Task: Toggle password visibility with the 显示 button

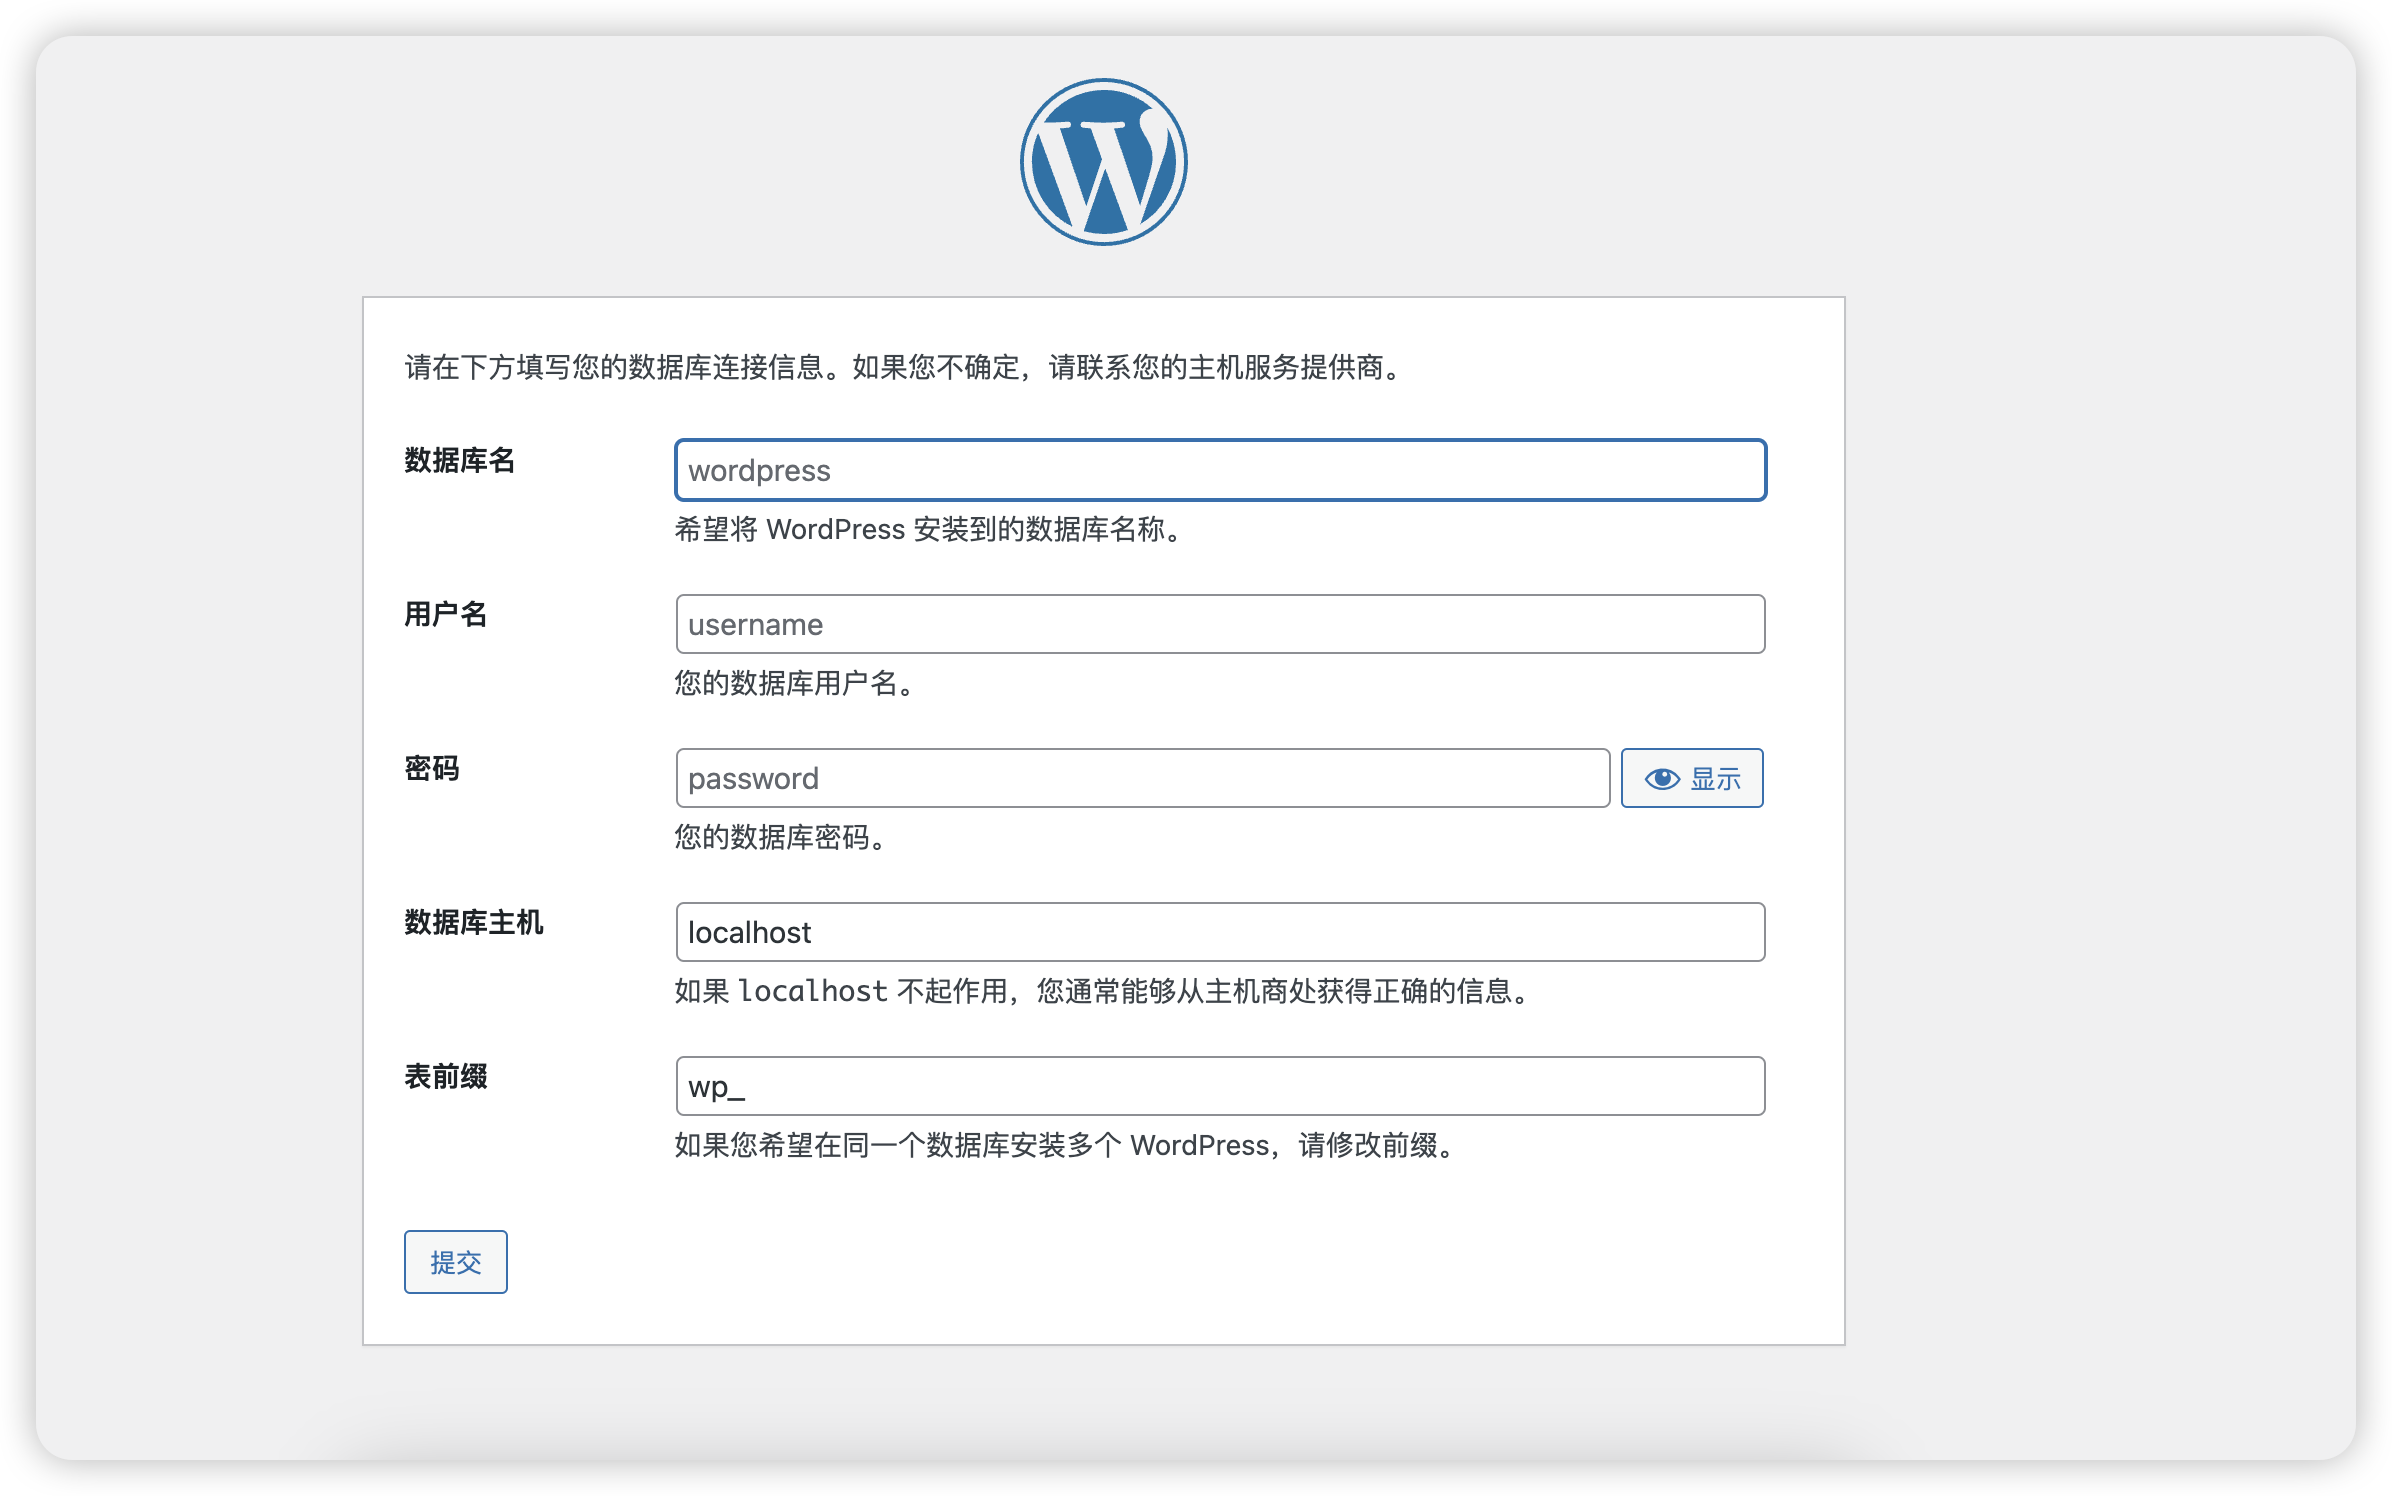Action: tap(1691, 778)
